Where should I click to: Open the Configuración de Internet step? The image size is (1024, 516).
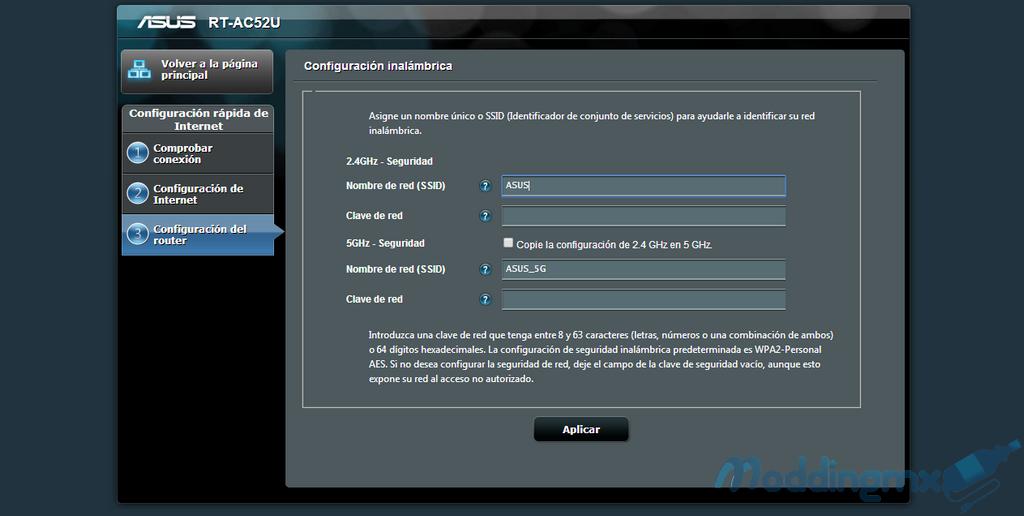click(197, 194)
